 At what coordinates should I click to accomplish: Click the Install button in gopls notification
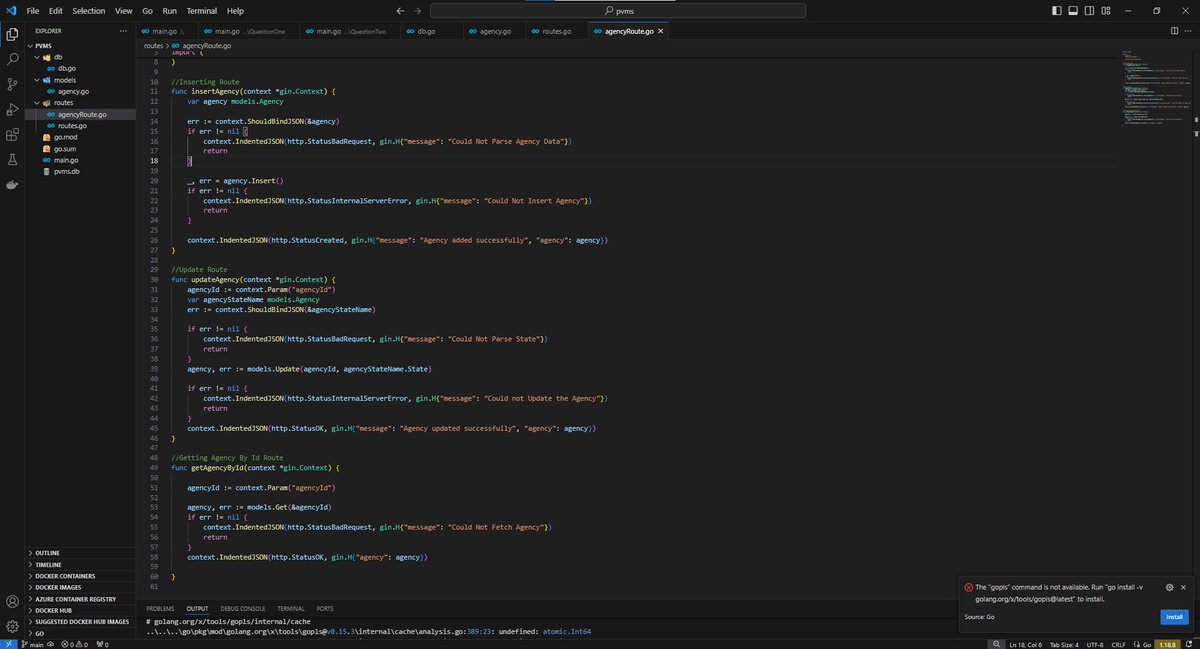pyautogui.click(x=1174, y=617)
